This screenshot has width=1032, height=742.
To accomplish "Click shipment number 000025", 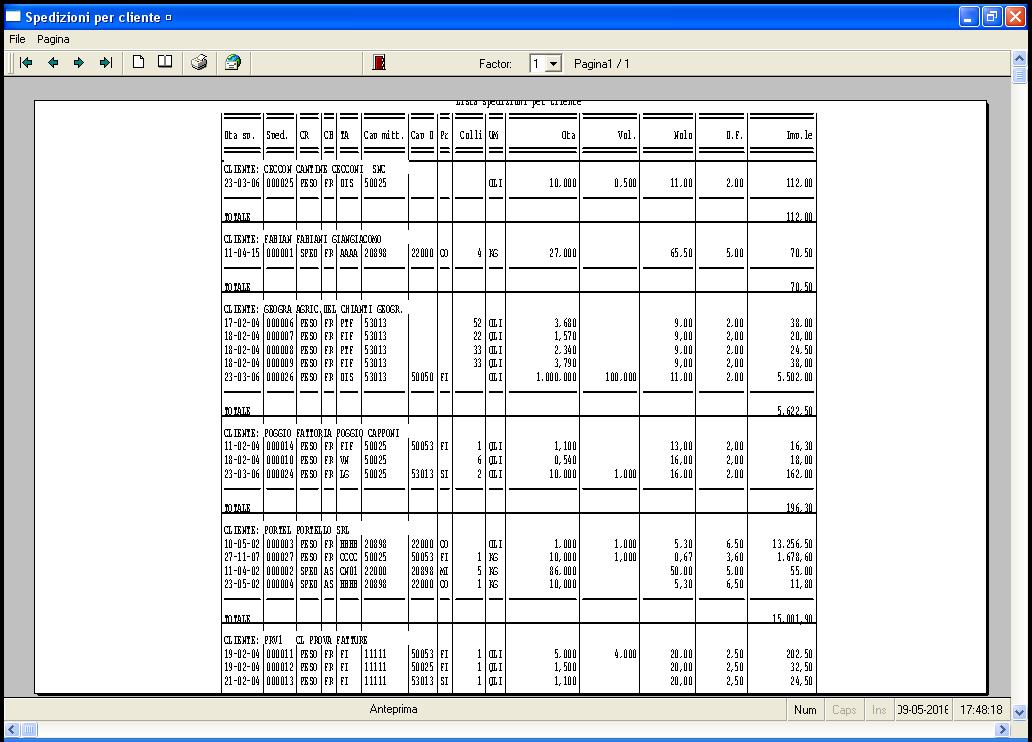I will [x=280, y=183].
